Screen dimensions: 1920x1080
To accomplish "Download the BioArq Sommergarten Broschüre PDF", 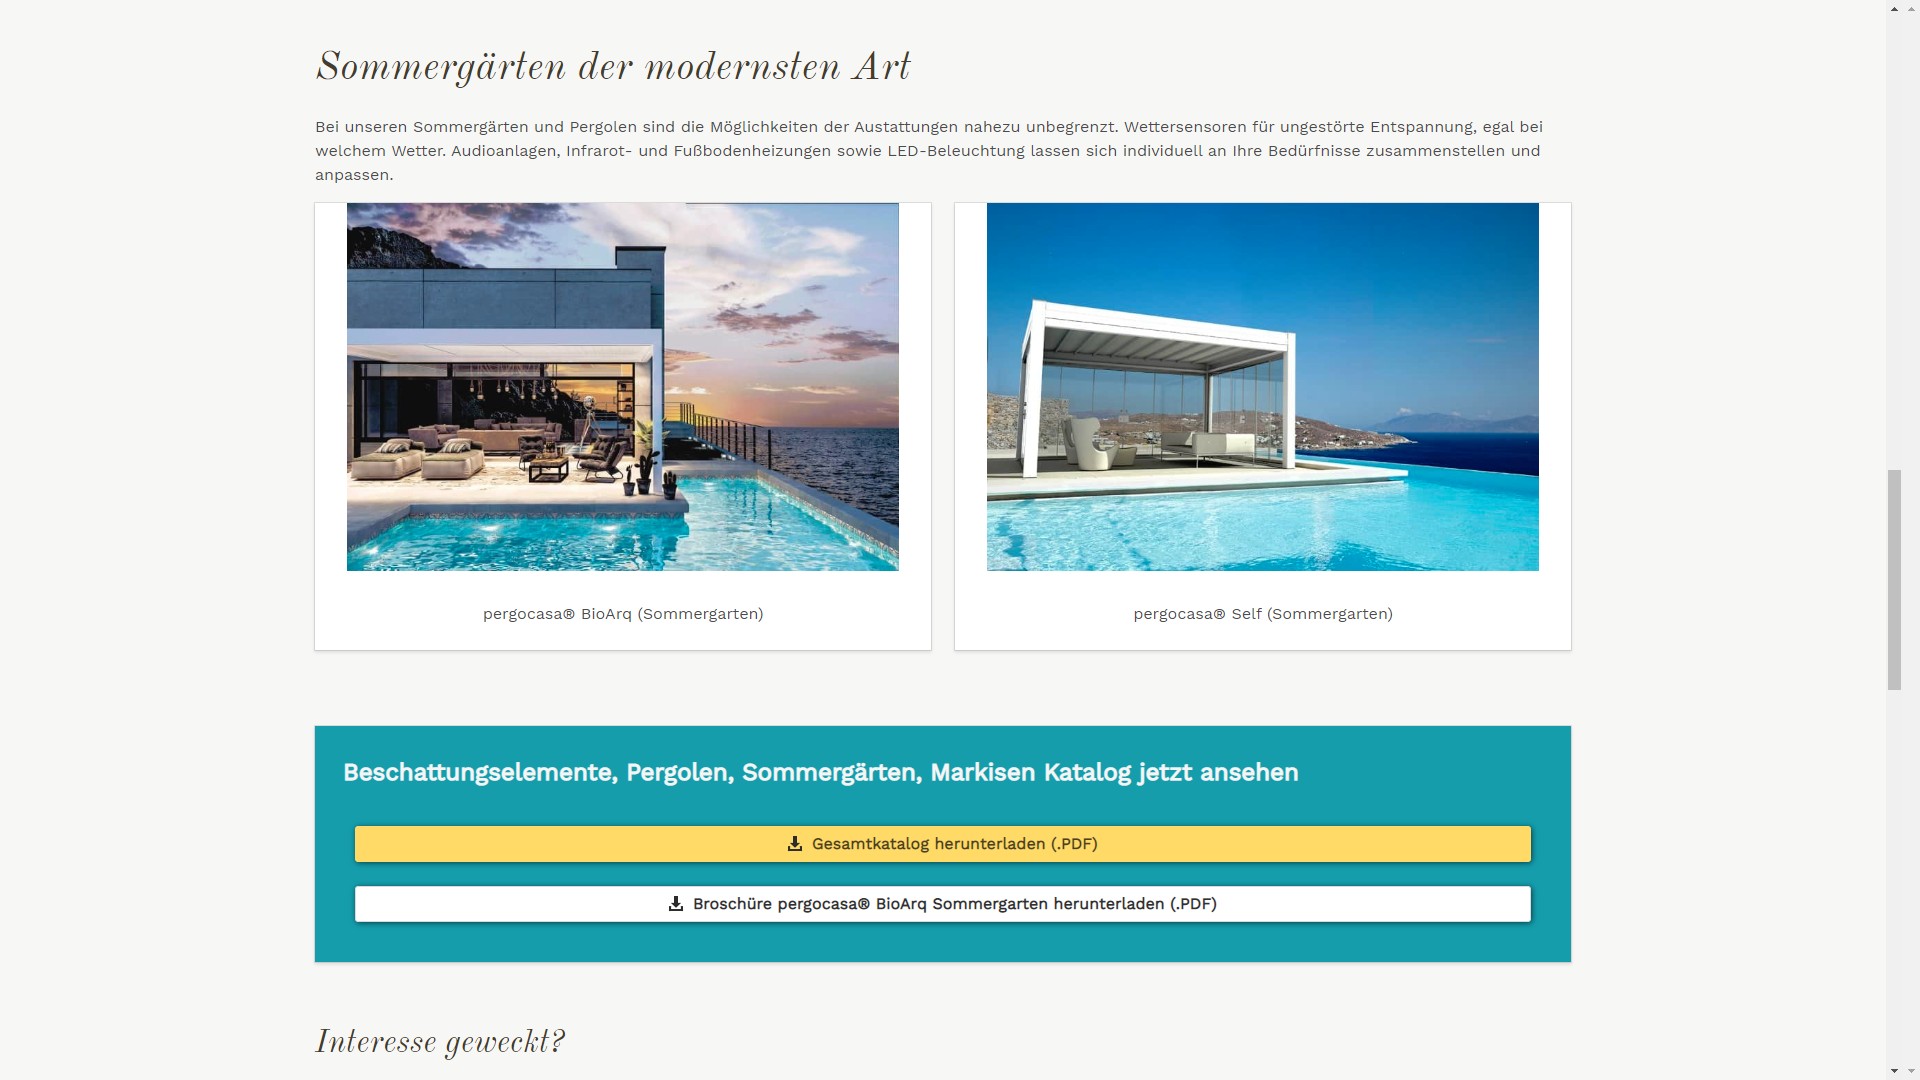I will coord(943,903).
